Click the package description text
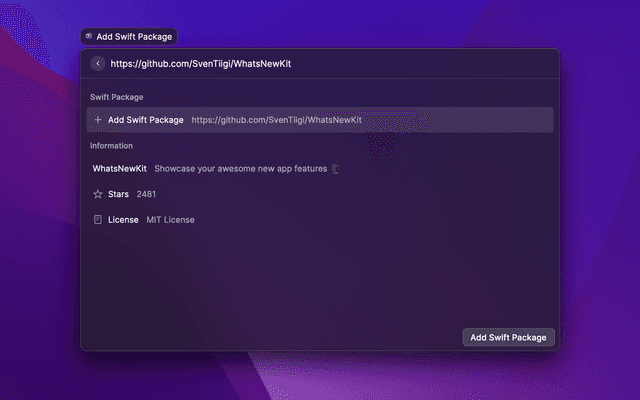The height and width of the screenshot is (400, 640). click(240, 169)
